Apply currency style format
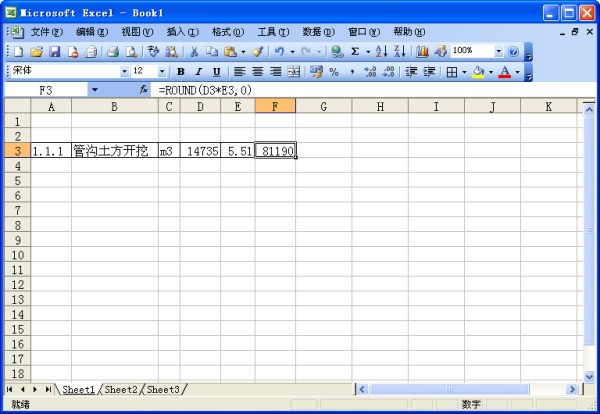The height and width of the screenshot is (414, 600). pyautogui.click(x=316, y=72)
